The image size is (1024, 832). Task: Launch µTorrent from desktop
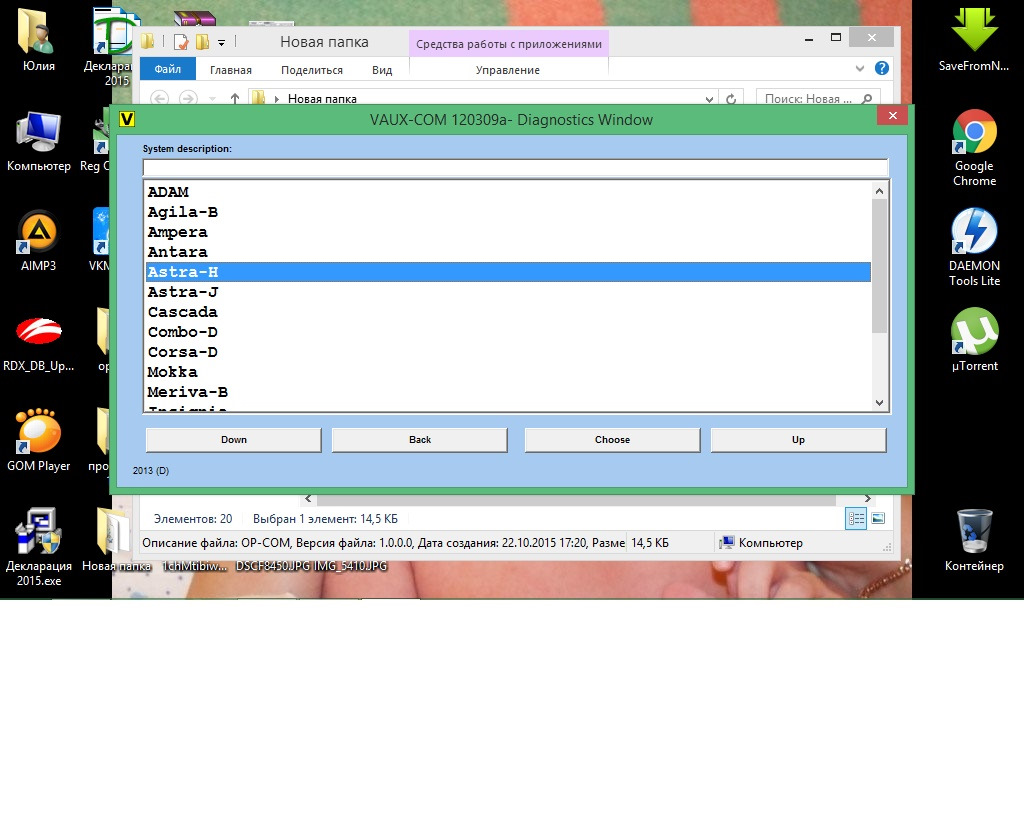point(974,340)
